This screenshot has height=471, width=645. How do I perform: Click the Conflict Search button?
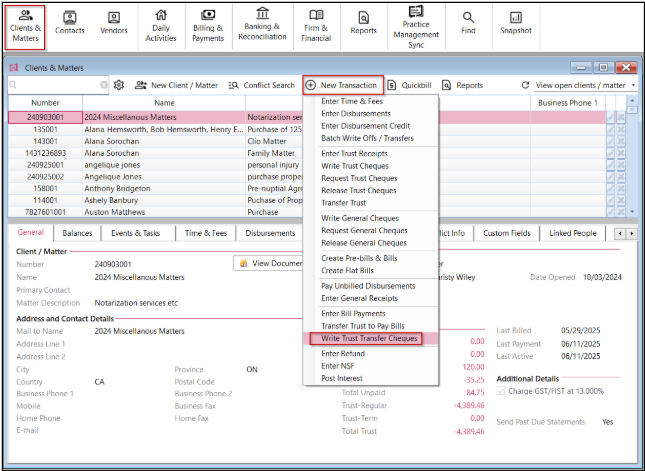point(262,85)
